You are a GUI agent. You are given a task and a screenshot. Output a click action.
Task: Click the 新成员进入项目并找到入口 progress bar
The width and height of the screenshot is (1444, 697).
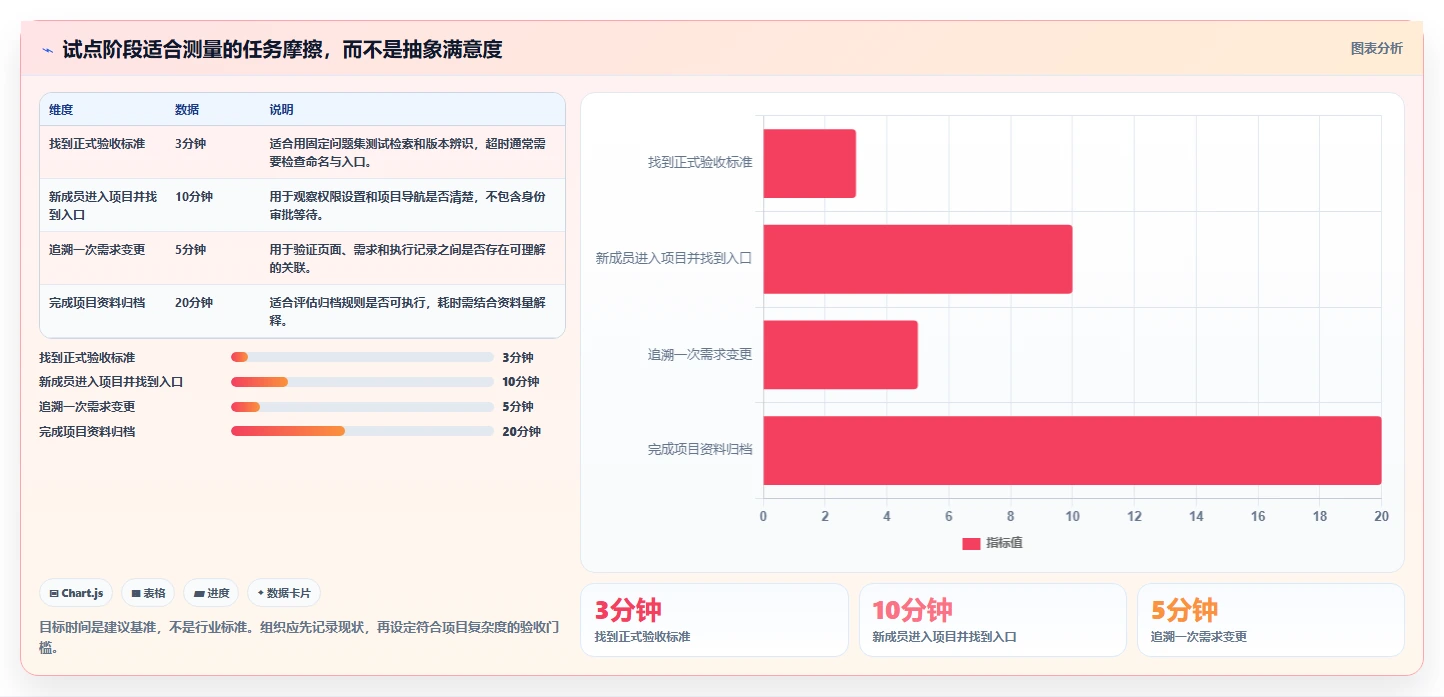pos(362,382)
